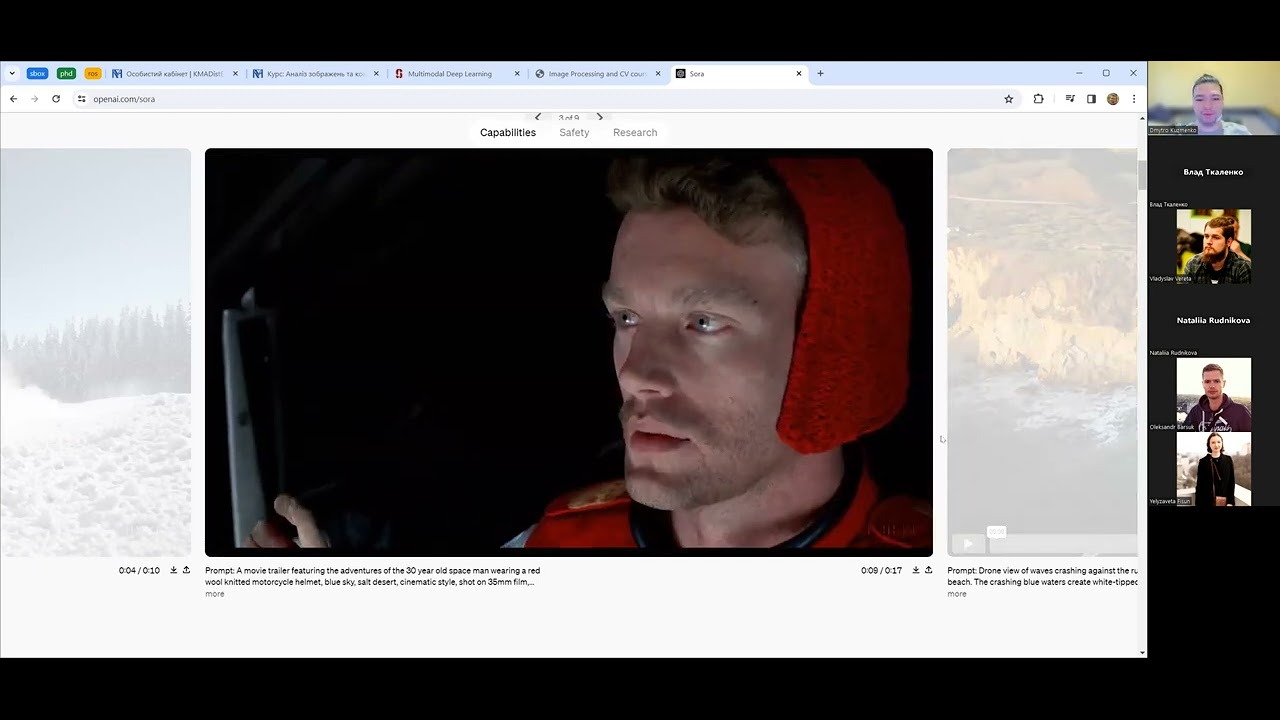
Task: Select Dmytro Kuzmenko's video tile
Action: coord(1213,98)
